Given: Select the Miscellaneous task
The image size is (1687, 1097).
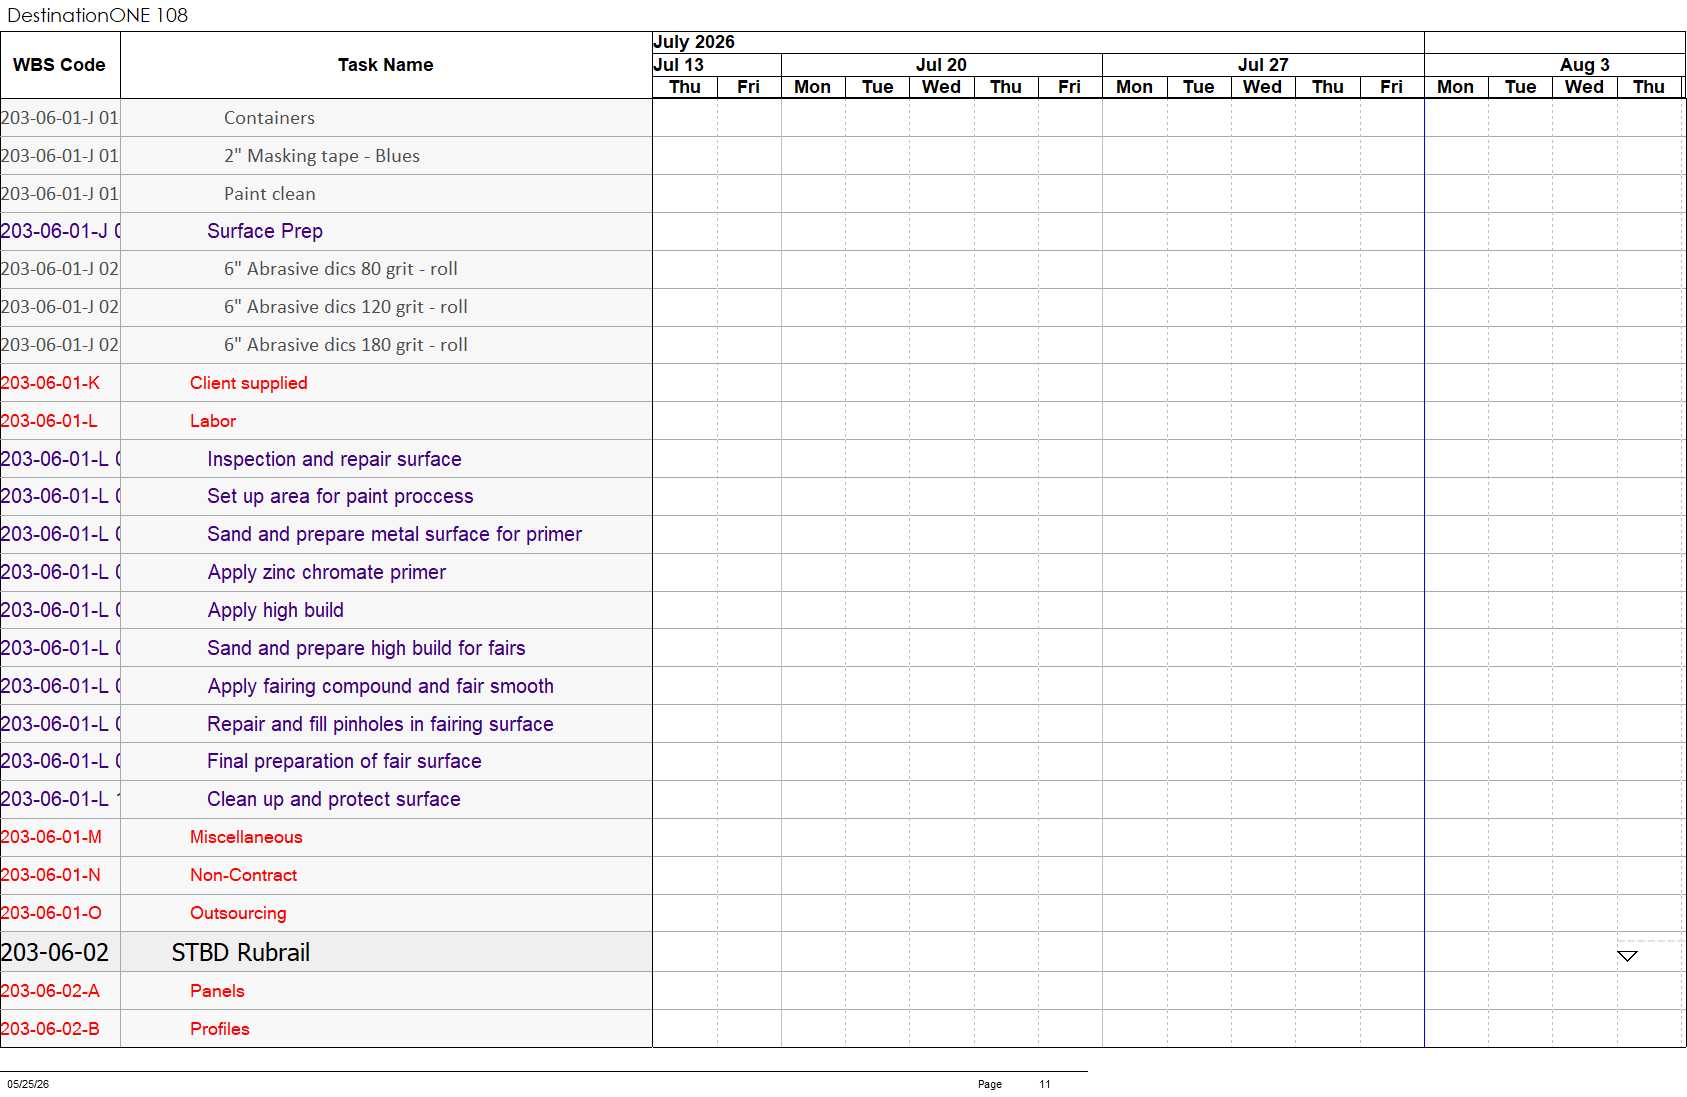Looking at the screenshot, I should (246, 837).
